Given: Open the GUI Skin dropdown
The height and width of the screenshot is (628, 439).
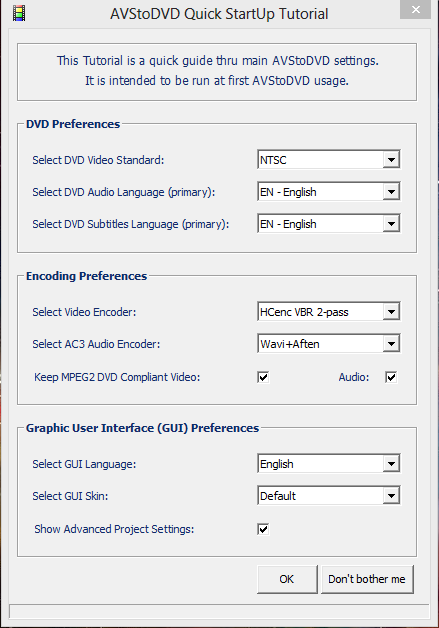Looking at the screenshot, I should click(329, 496).
